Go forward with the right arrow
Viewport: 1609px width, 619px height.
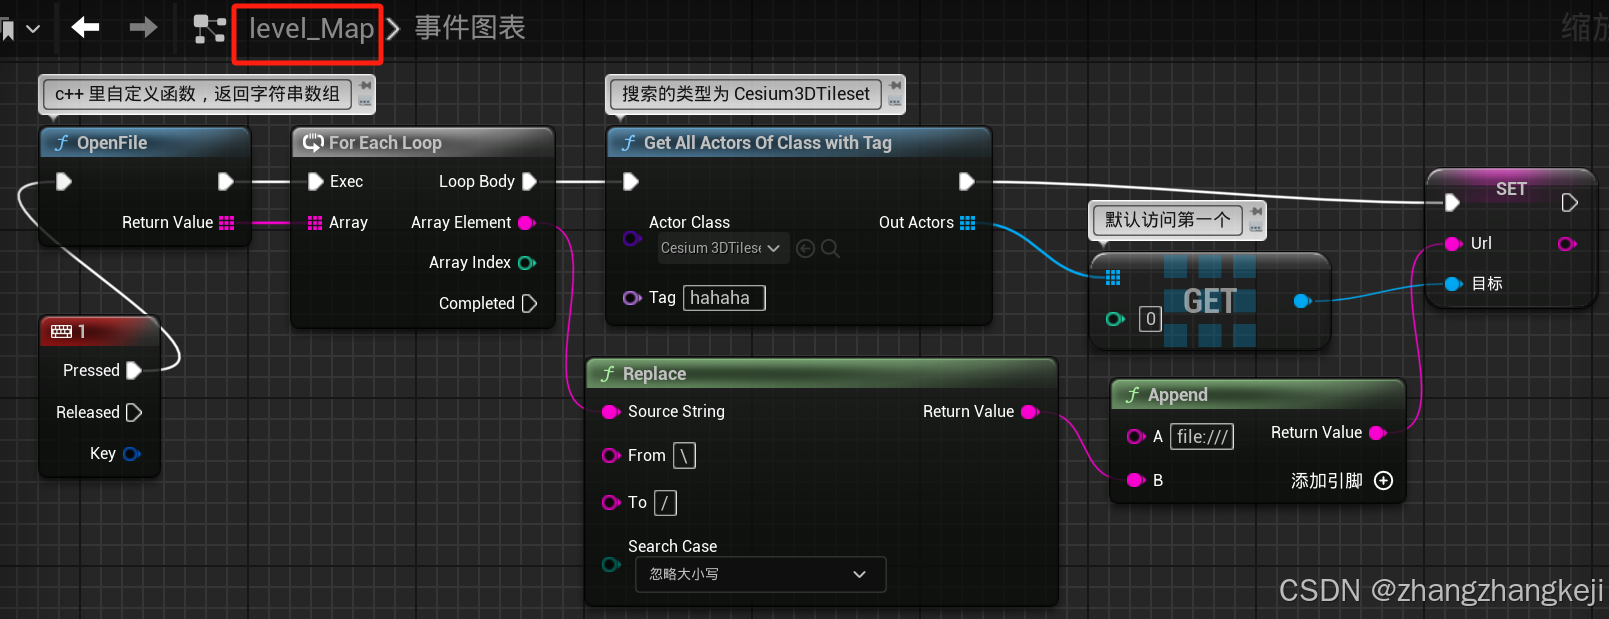143,28
